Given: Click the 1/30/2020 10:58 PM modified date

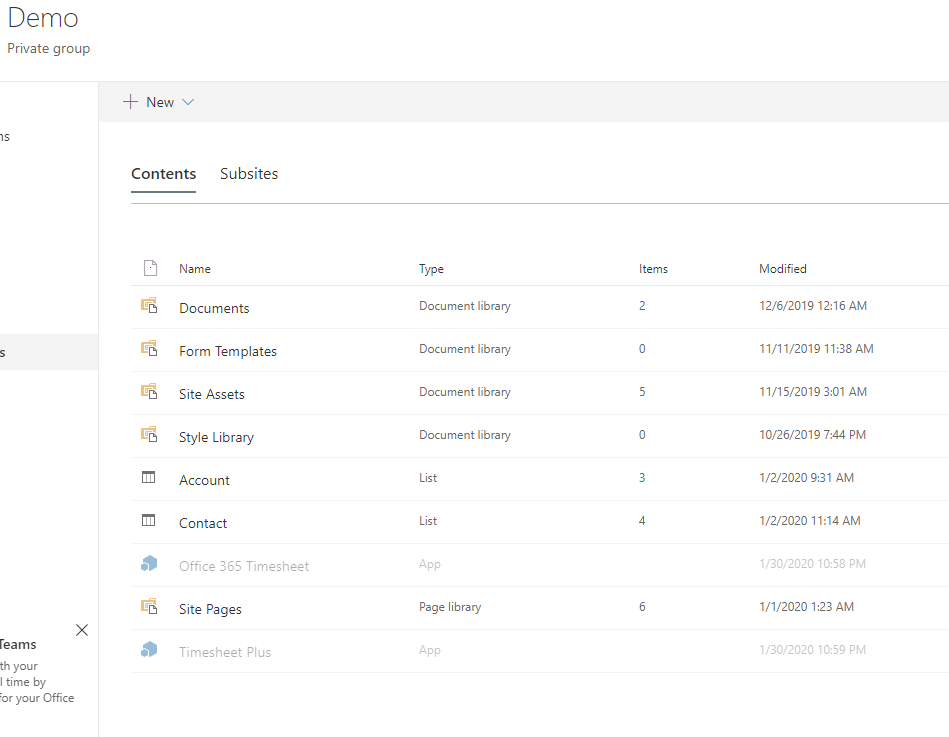Looking at the screenshot, I should [x=812, y=563].
